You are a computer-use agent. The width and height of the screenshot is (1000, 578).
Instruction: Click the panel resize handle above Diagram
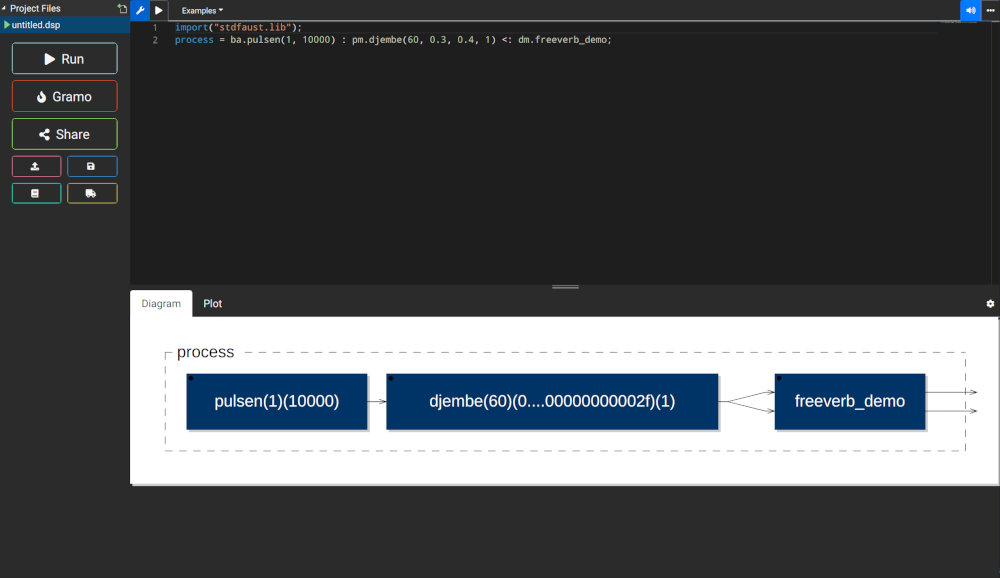click(x=565, y=287)
